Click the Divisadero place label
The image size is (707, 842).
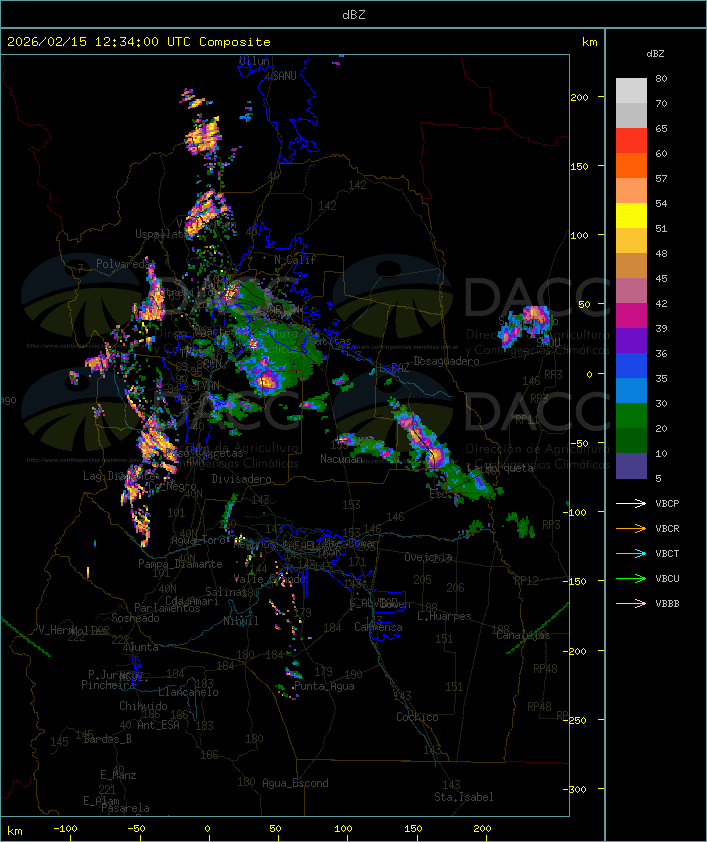[241, 478]
